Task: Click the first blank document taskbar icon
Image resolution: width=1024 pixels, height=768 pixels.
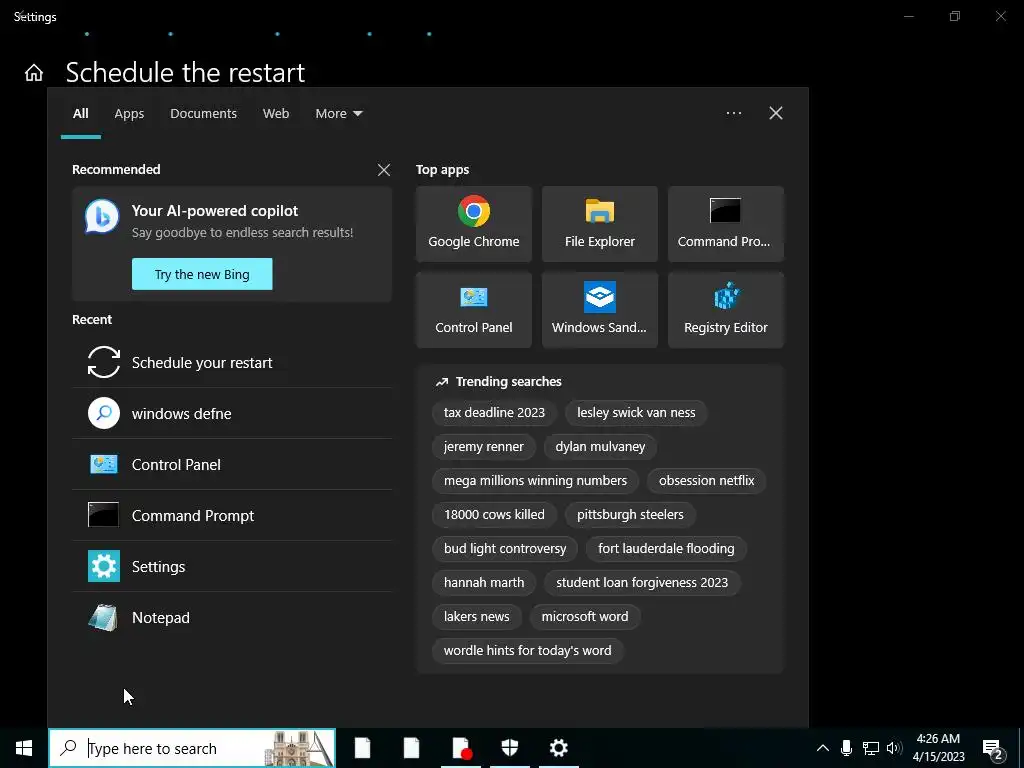Action: pos(362,748)
